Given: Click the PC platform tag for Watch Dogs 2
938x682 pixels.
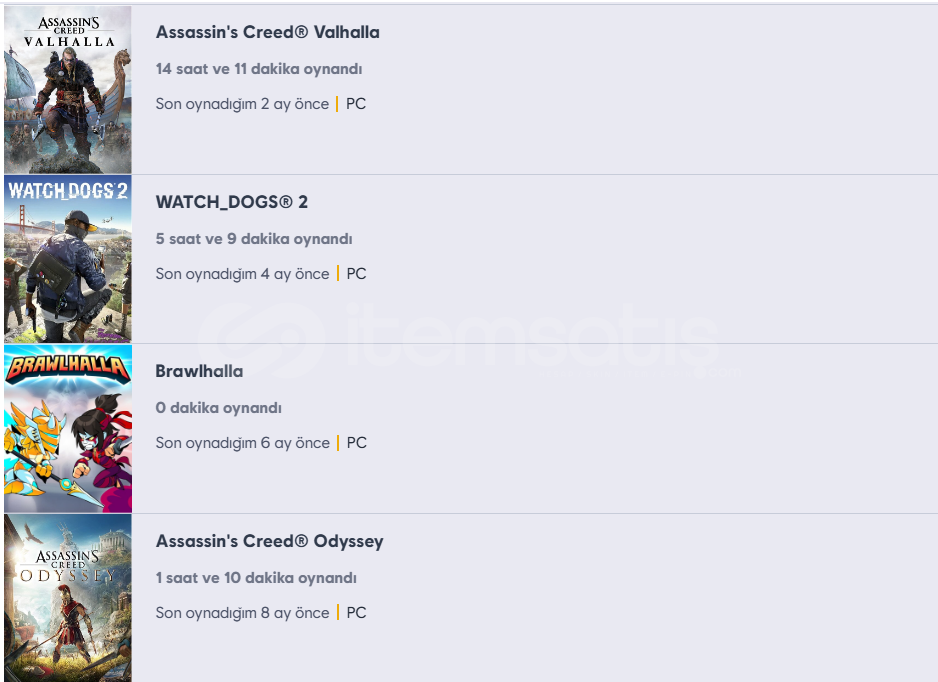Looking at the screenshot, I should [357, 274].
